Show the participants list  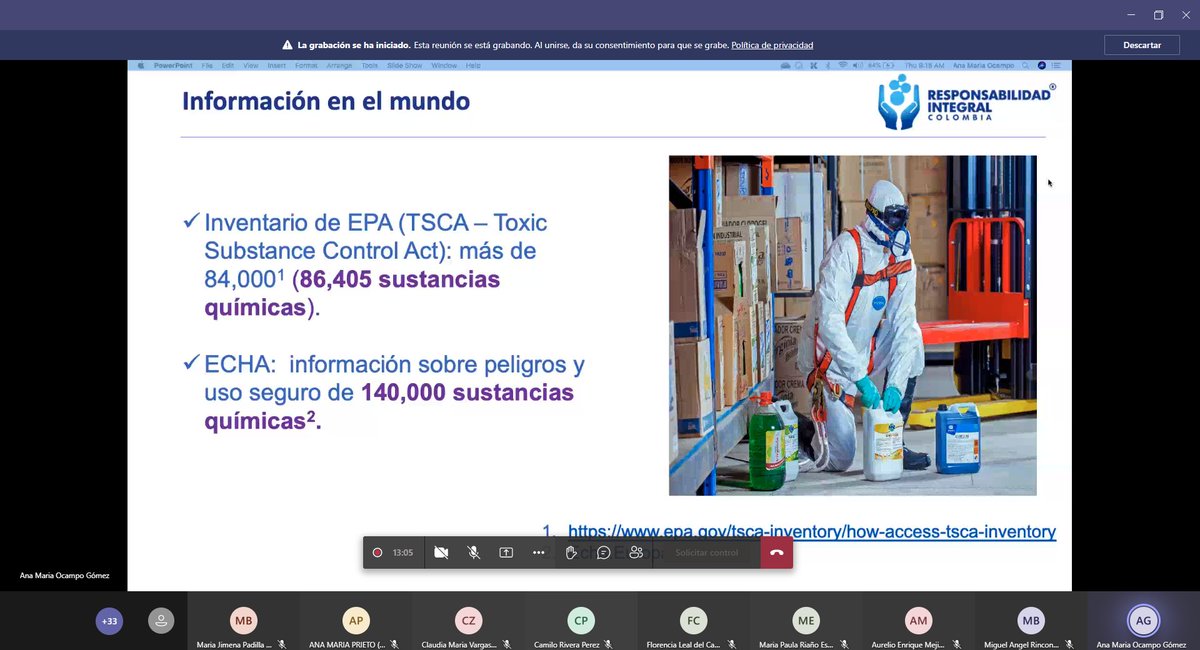point(636,552)
